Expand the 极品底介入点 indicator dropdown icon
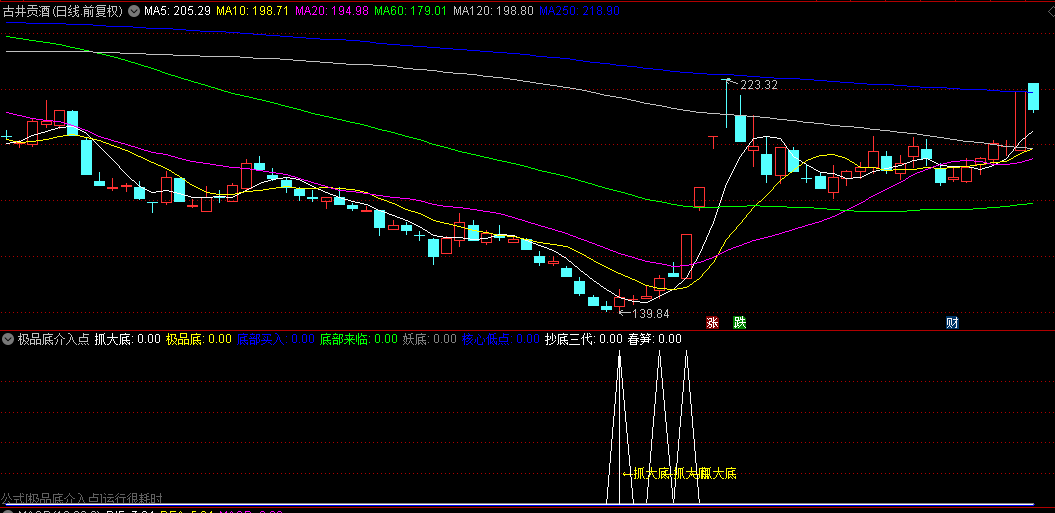This screenshot has width=1055, height=513. coord(9,339)
